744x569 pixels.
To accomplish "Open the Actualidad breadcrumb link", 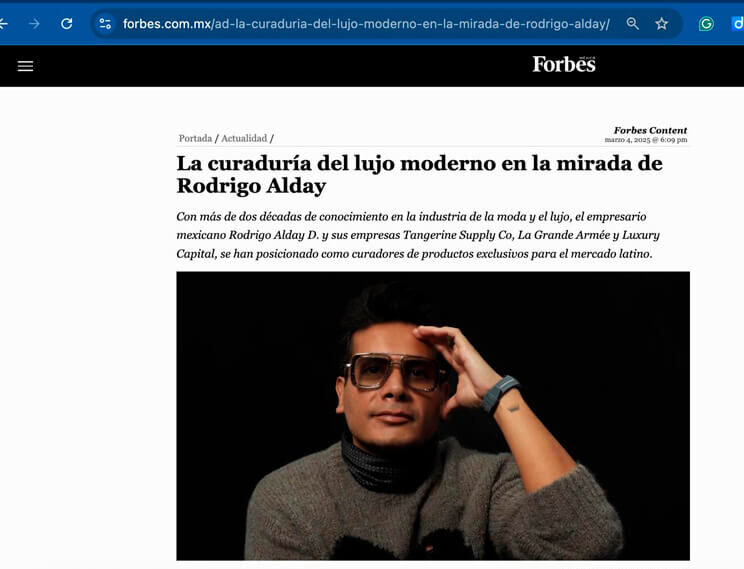I will tap(244, 139).
